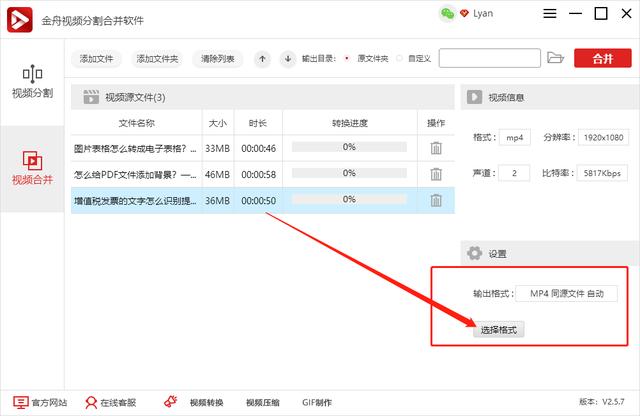Click progress bar of the 00:00:46 file
The image size is (640, 416).
click(349, 147)
